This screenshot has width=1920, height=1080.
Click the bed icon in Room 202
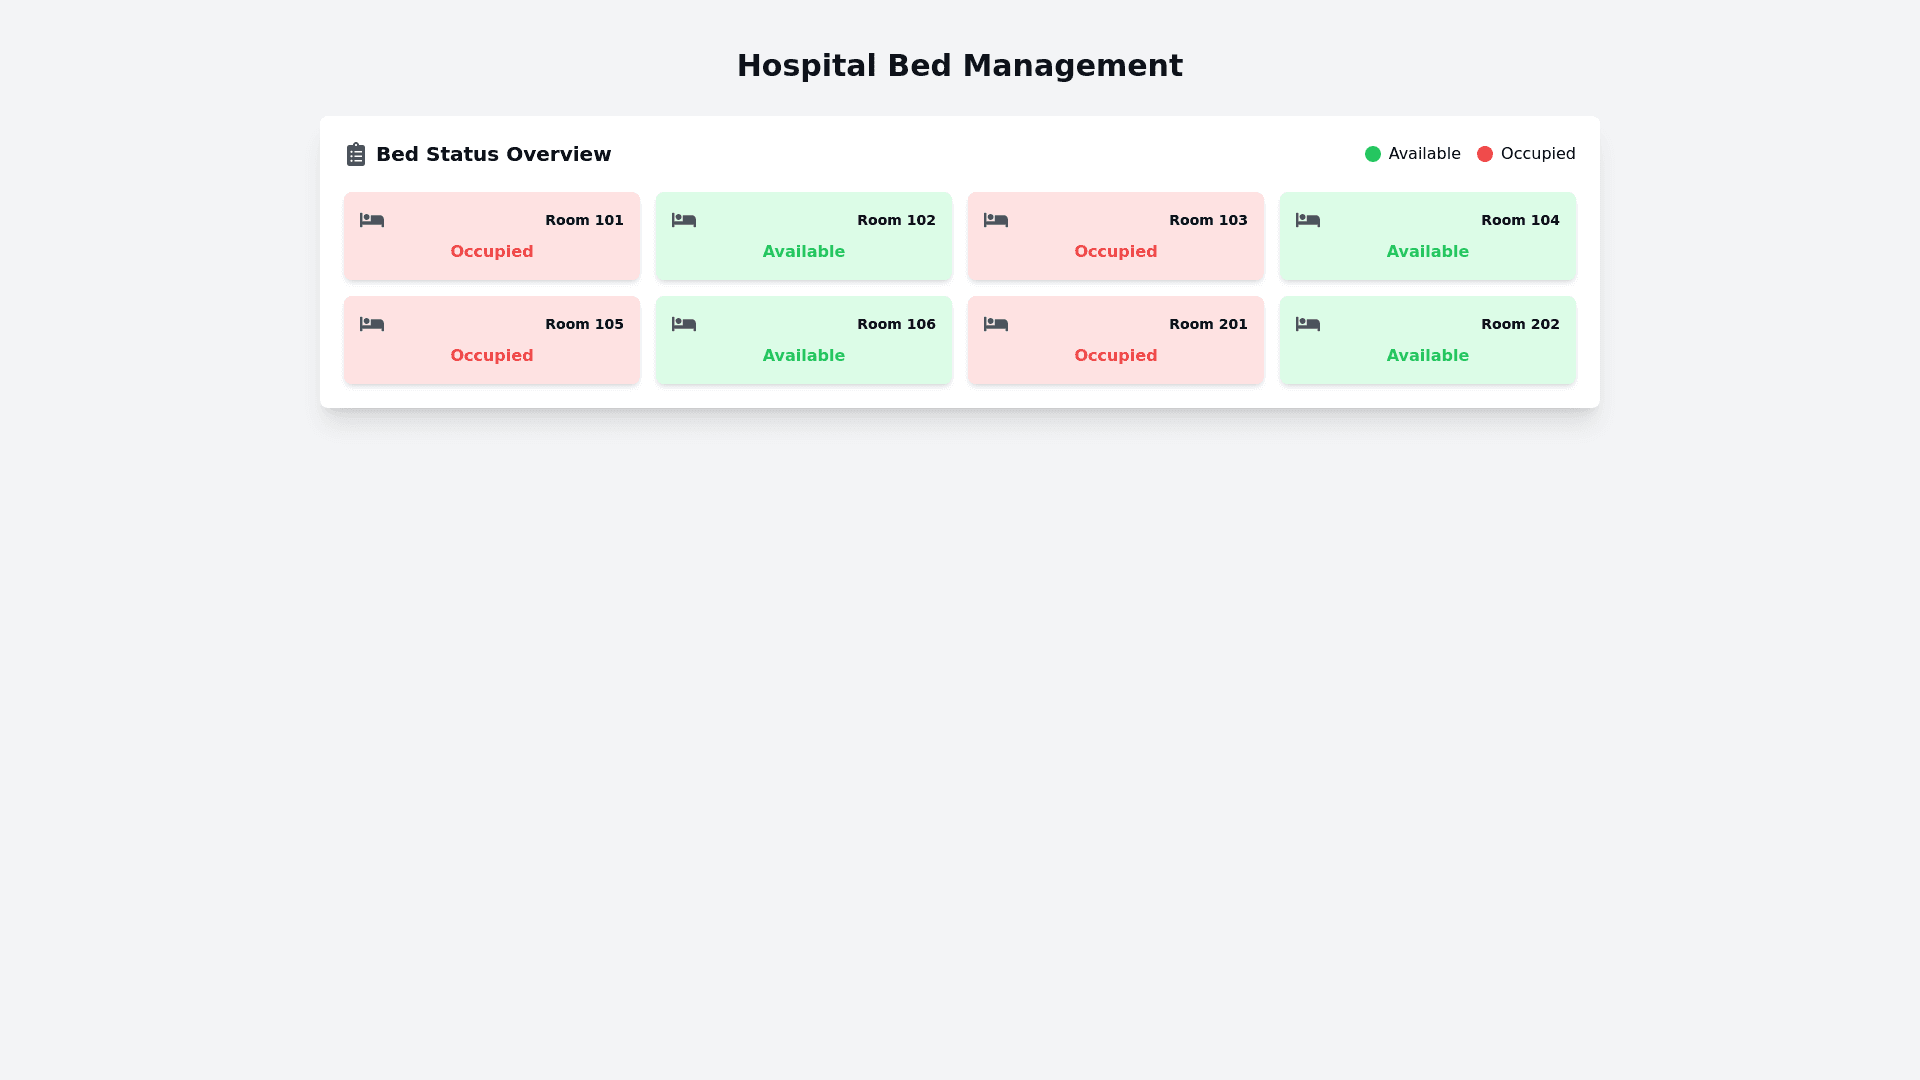click(x=1308, y=324)
